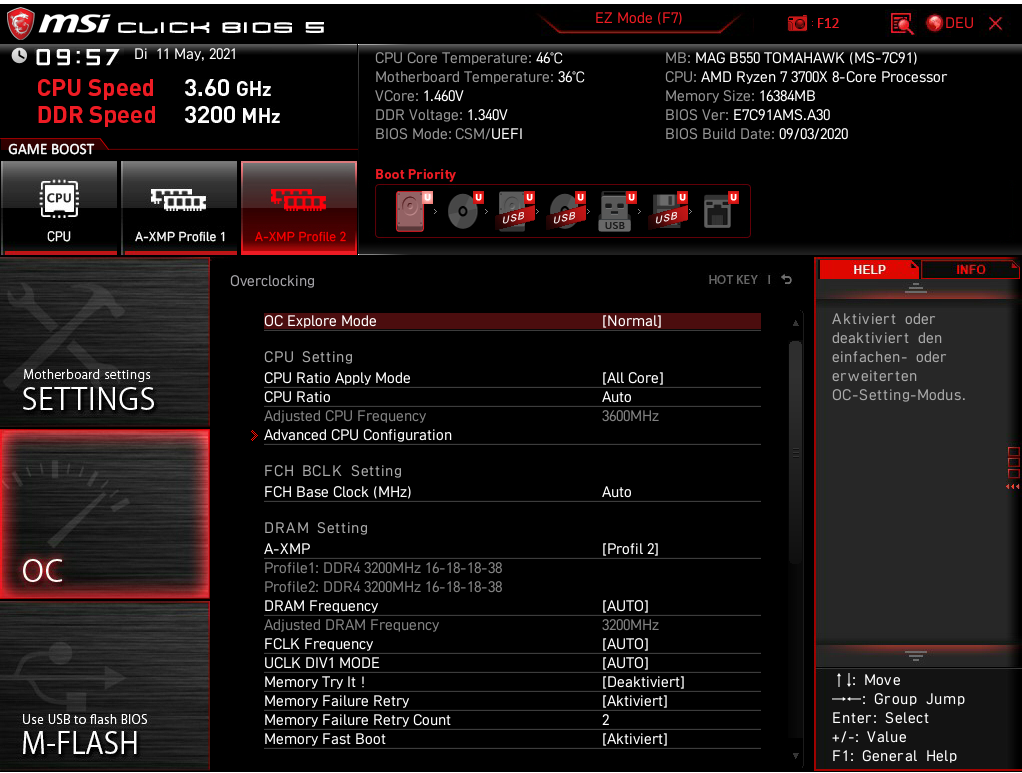
Task: Open the BIOS search magnifier icon
Action: point(901,24)
